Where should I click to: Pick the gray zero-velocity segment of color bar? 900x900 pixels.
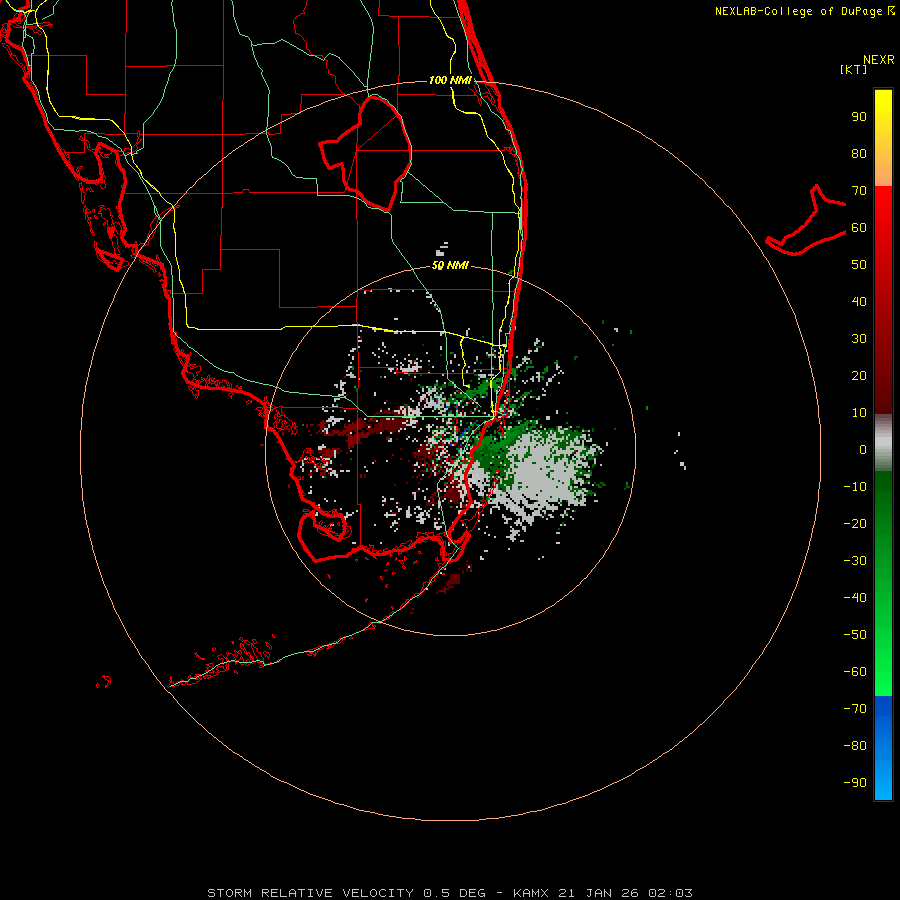(883, 443)
